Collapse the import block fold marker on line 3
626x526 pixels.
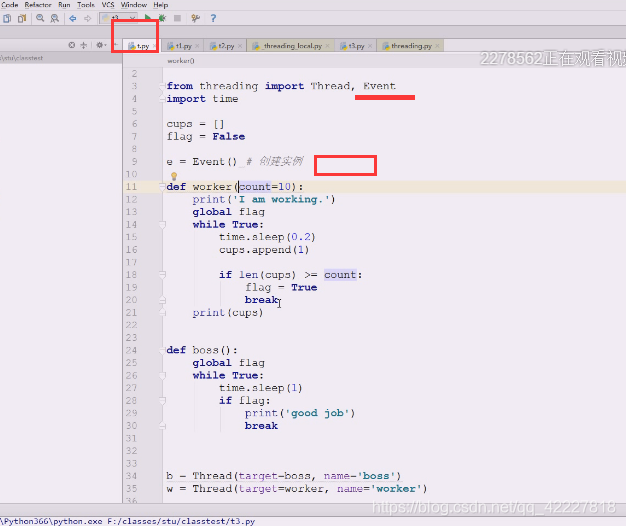(162, 86)
